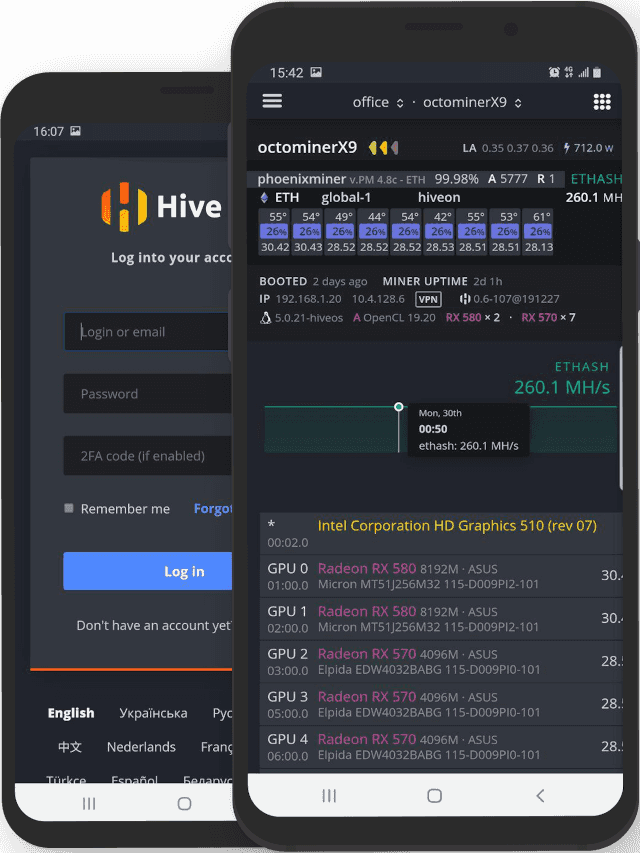The height and width of the screenshot is (853, 640).
Task: Select the GPU 0 Radeon RX 580 row
Action: 441,576
